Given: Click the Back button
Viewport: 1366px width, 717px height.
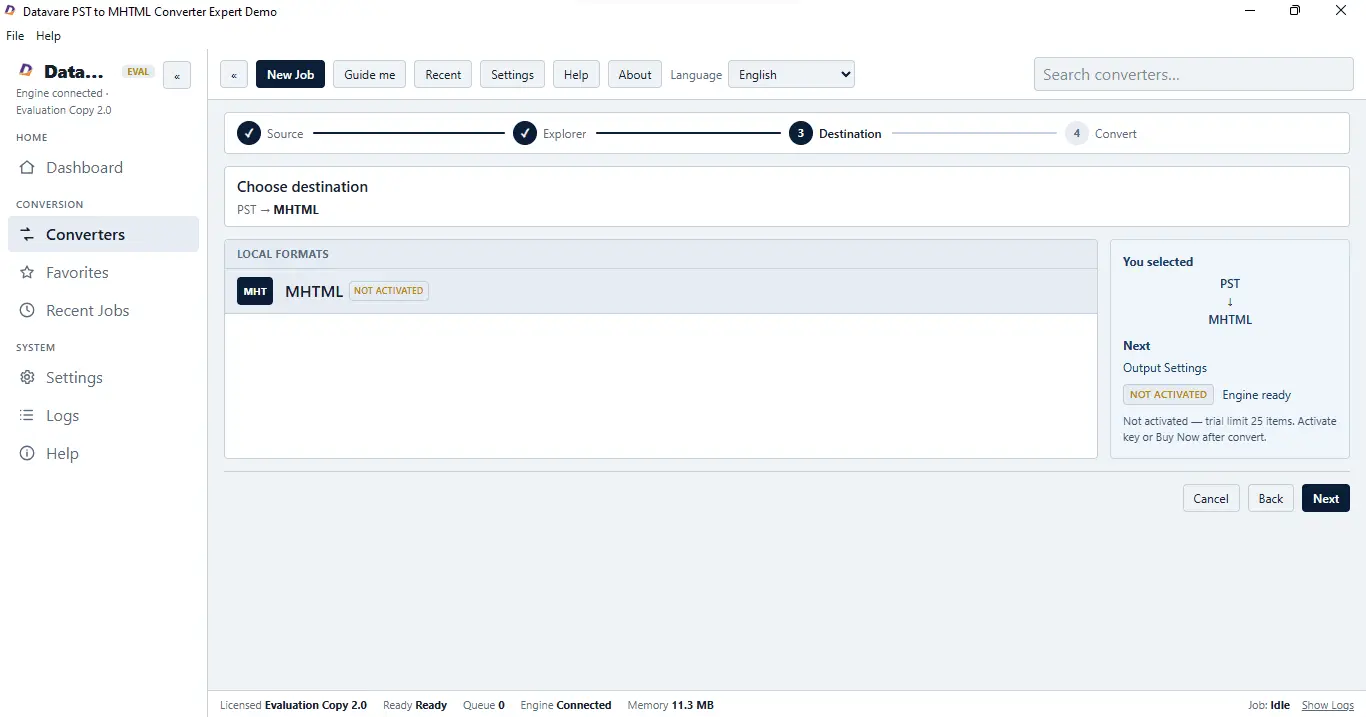Looking at the screenshot, I should point(1271,498).
